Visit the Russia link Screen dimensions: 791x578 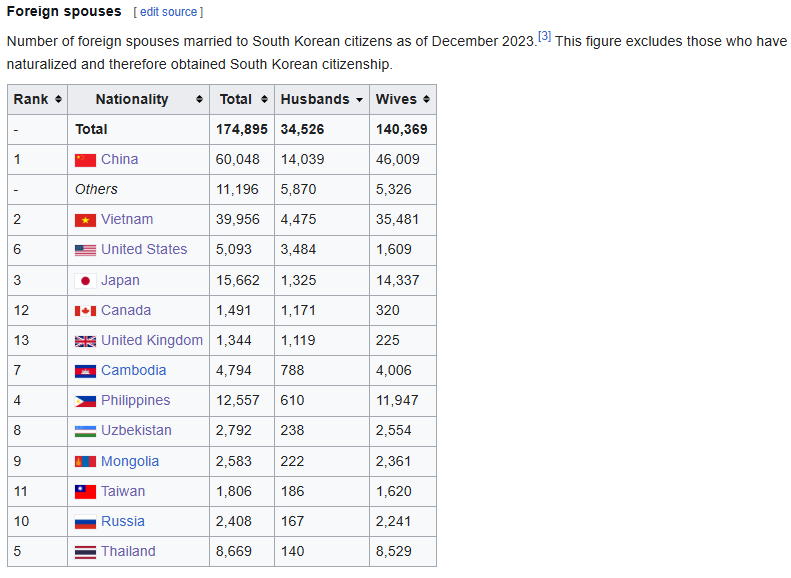123,521
